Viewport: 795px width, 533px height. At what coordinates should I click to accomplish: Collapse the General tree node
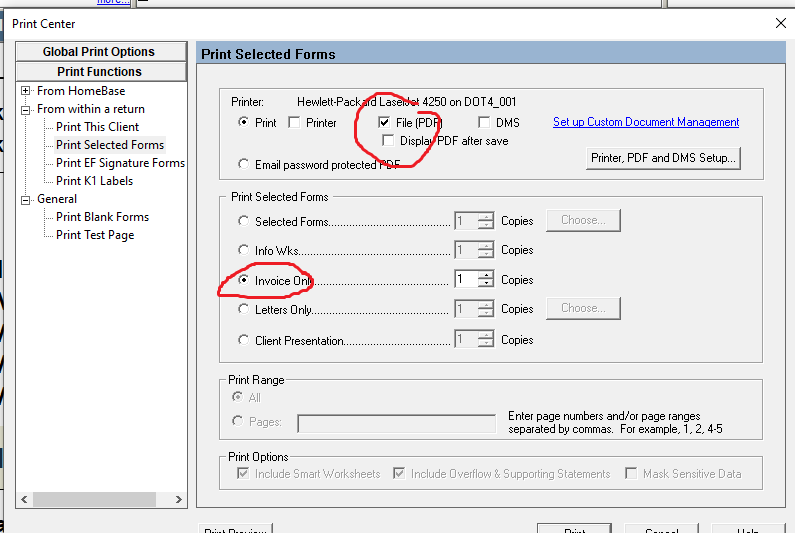[x=25, y=199]
